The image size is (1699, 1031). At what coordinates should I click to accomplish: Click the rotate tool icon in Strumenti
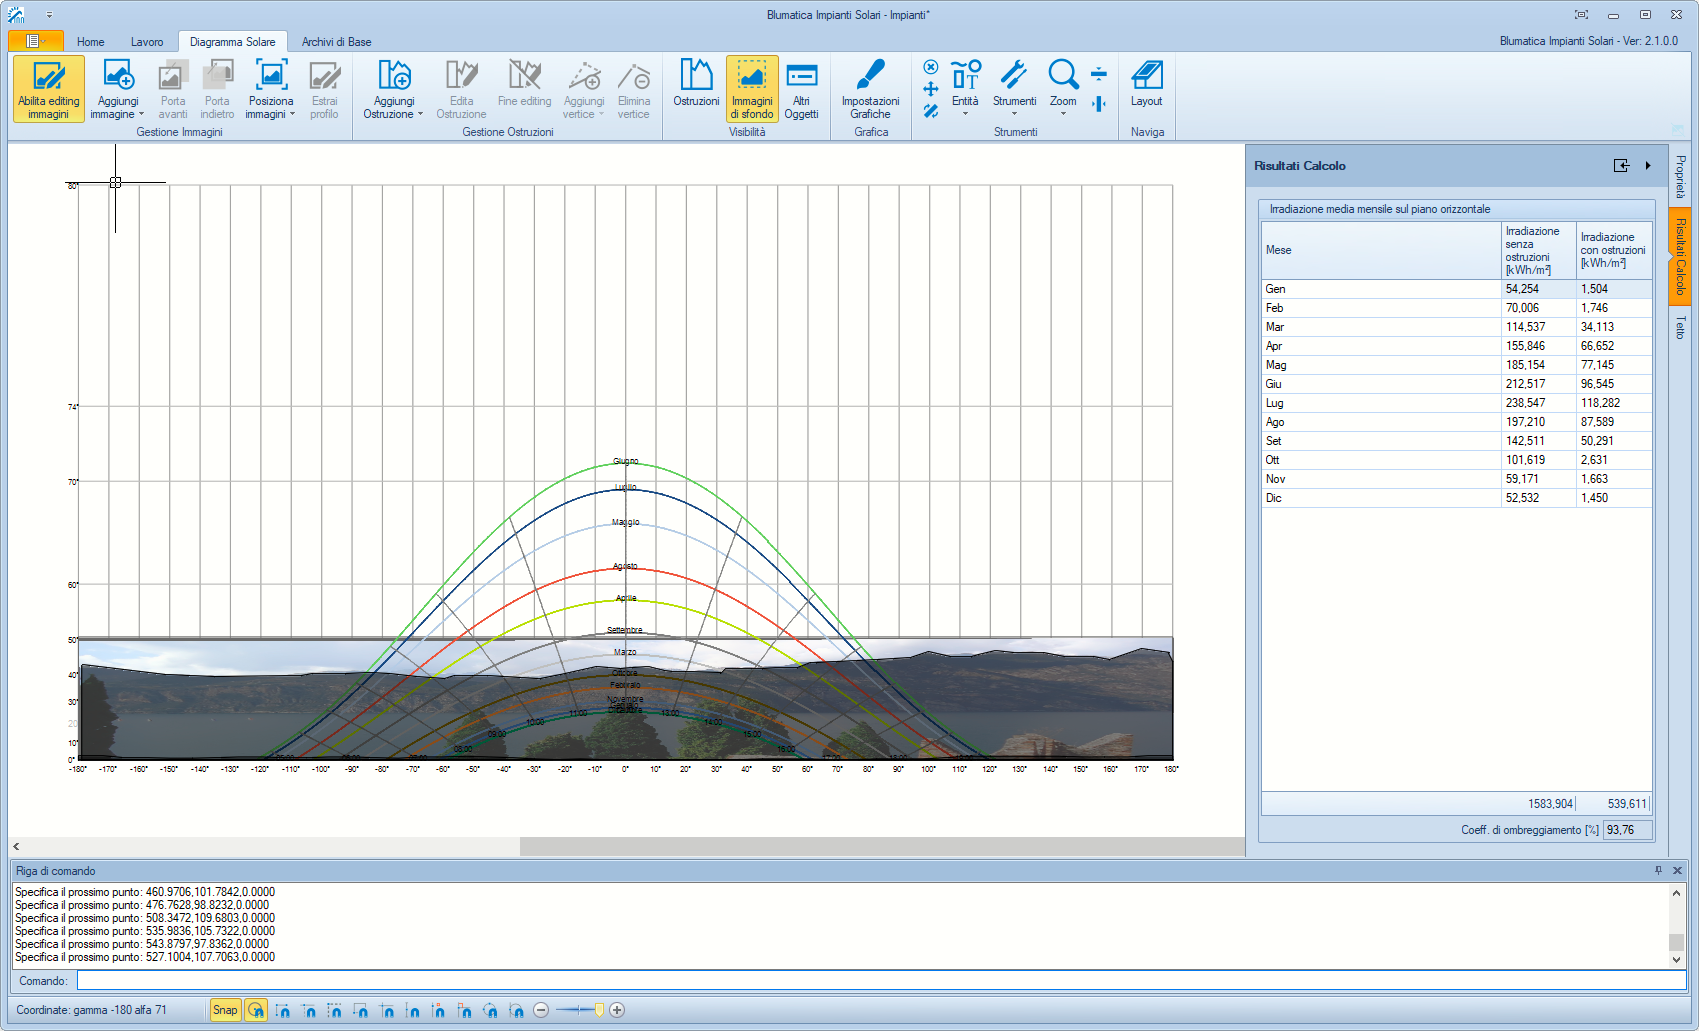pos(930,111)
